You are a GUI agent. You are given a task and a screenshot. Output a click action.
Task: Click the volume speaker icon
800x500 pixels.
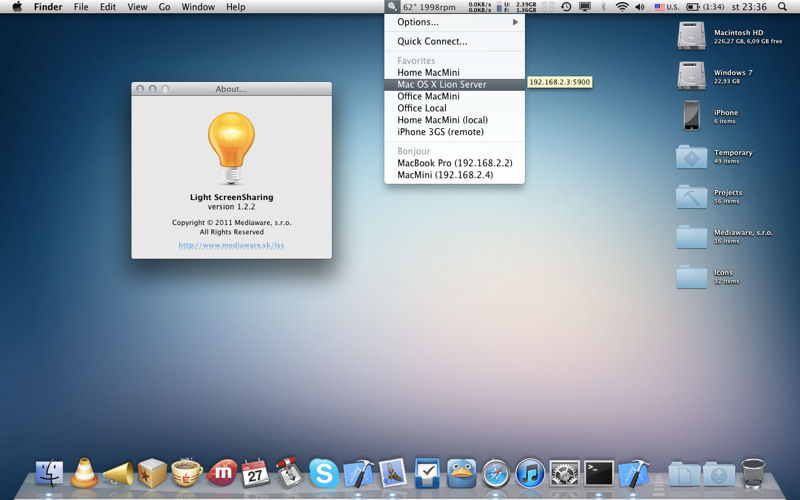coord(639,7)
